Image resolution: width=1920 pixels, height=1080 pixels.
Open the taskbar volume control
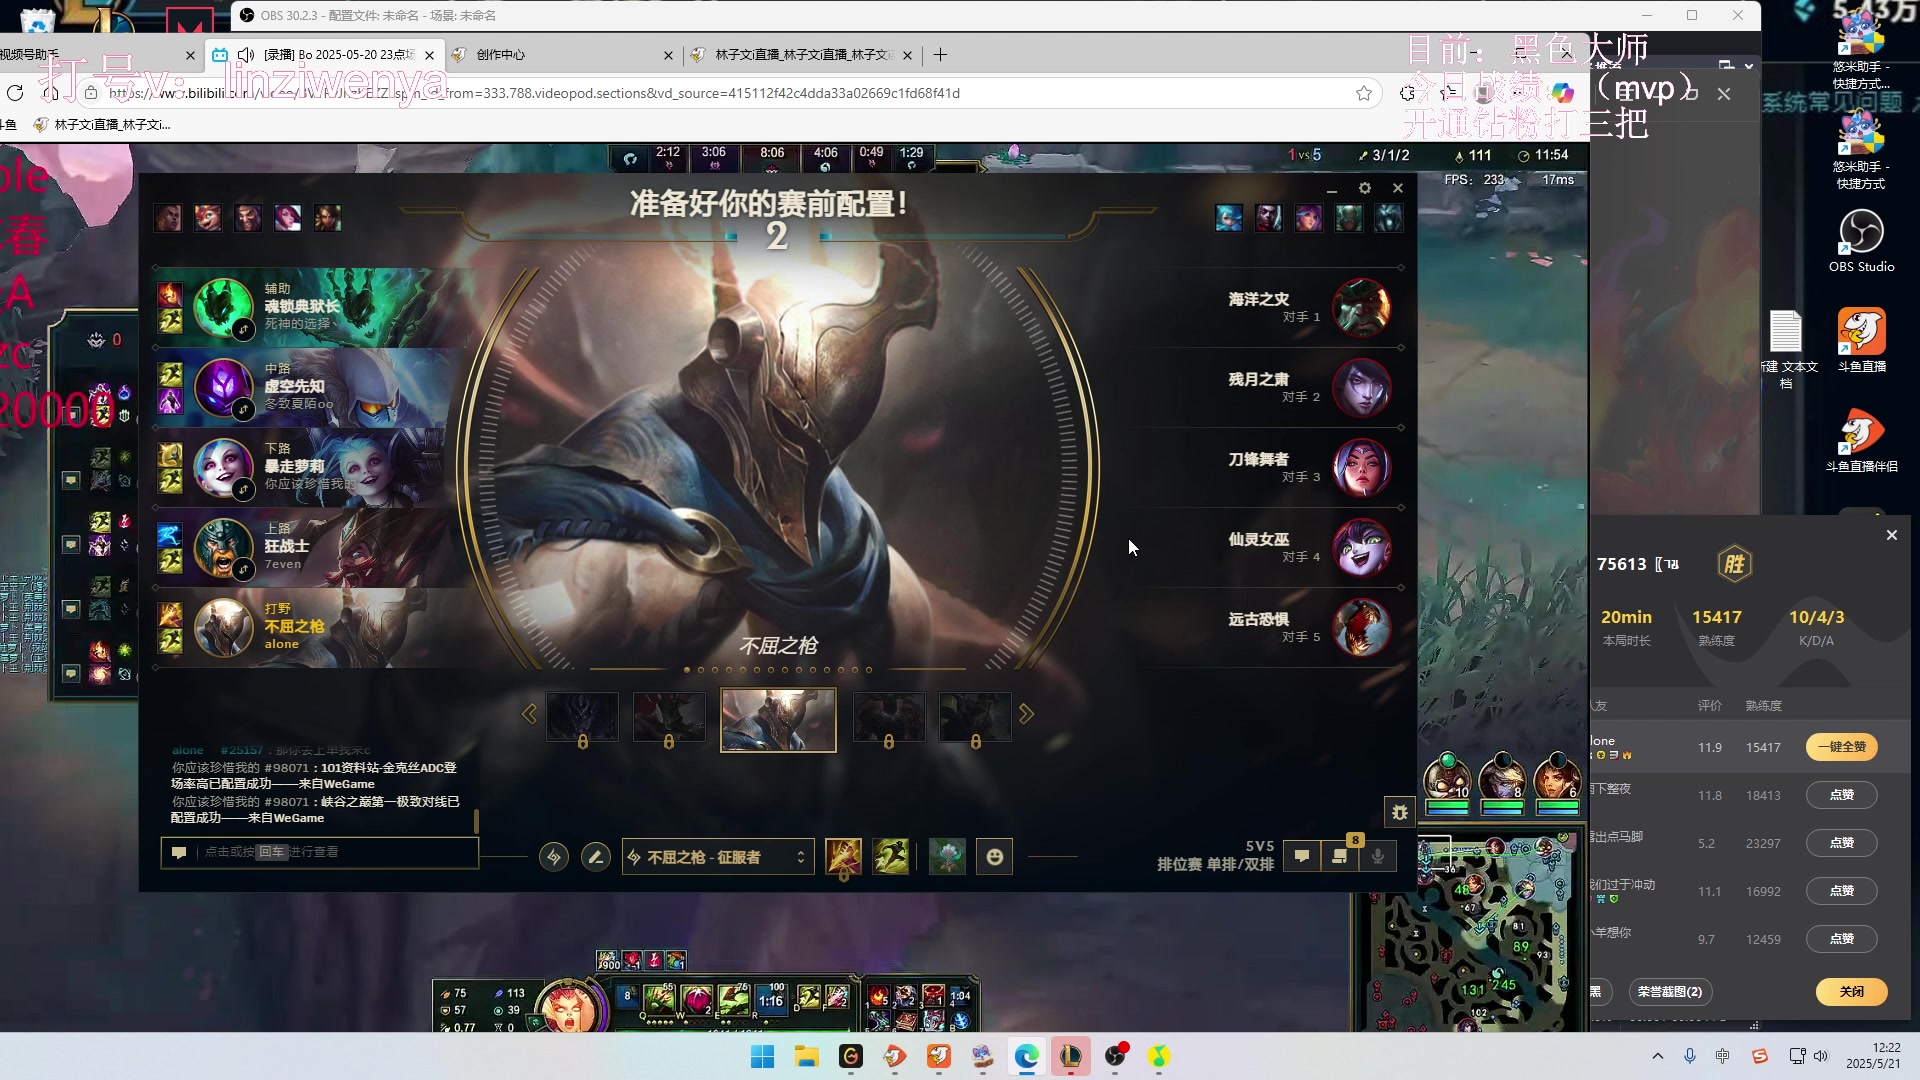tap(1821, 1056)
